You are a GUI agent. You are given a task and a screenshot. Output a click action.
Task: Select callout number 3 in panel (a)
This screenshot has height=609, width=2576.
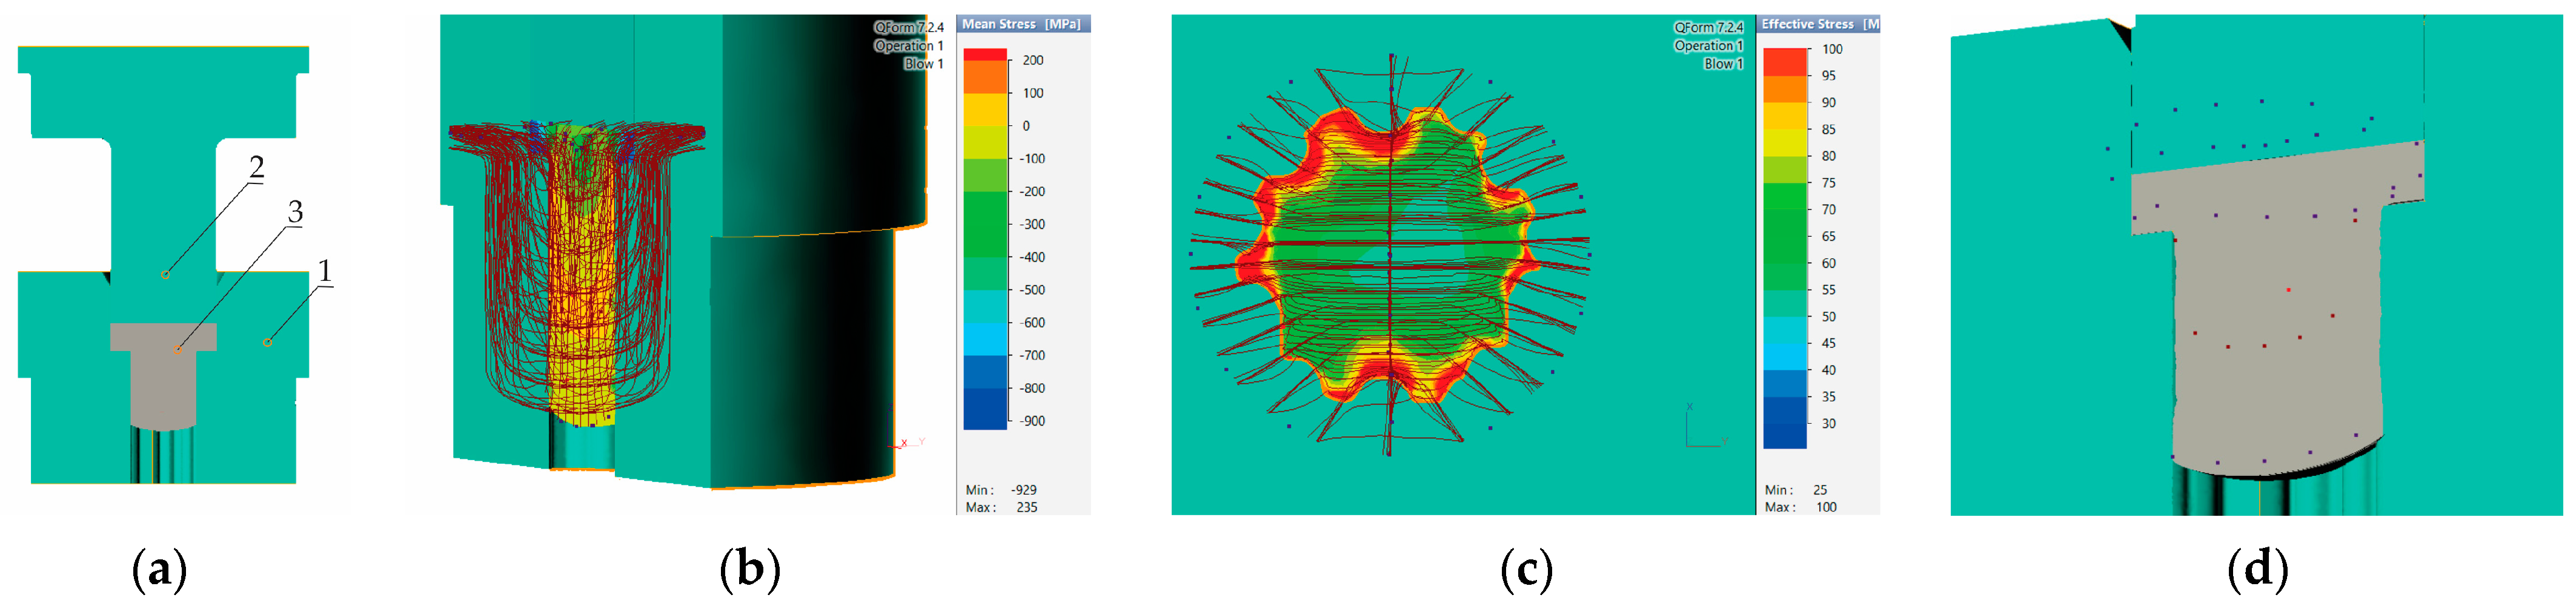pos(295,212)
